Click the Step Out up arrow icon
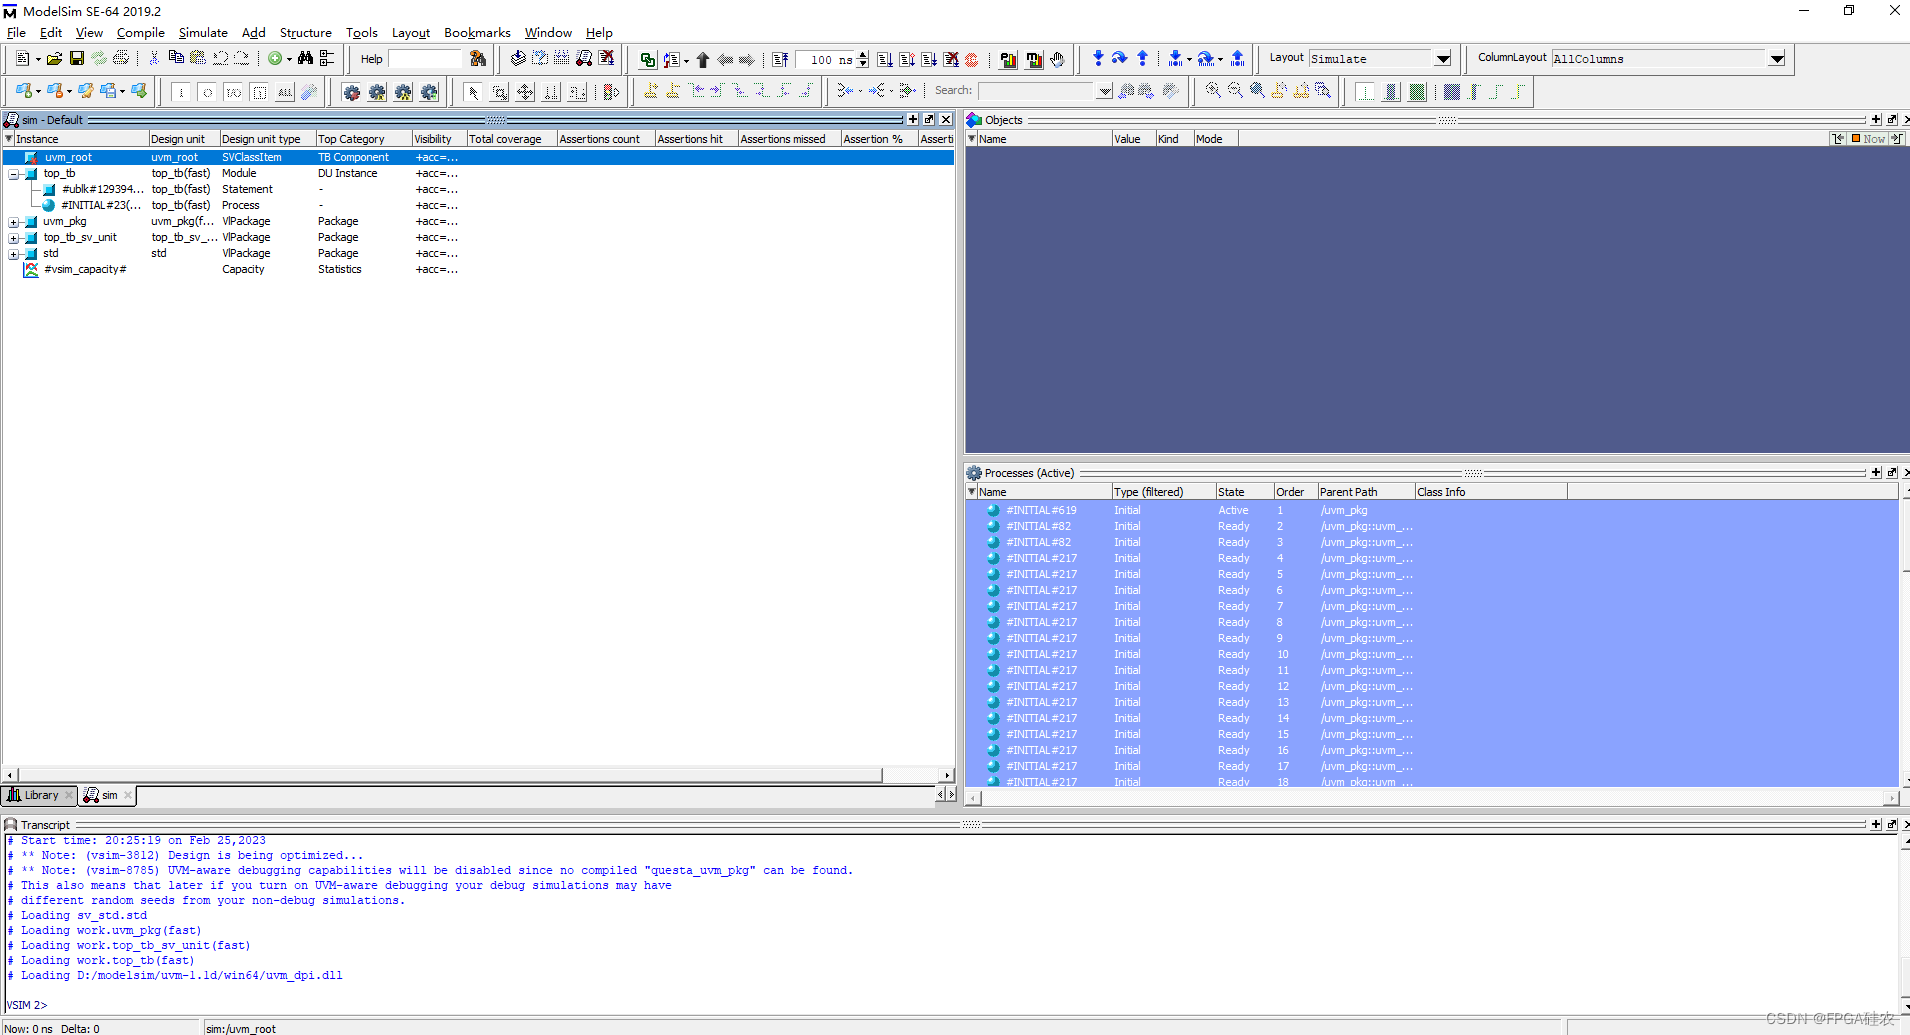Screen dimensions: 1910x1035 point(1142,59)
